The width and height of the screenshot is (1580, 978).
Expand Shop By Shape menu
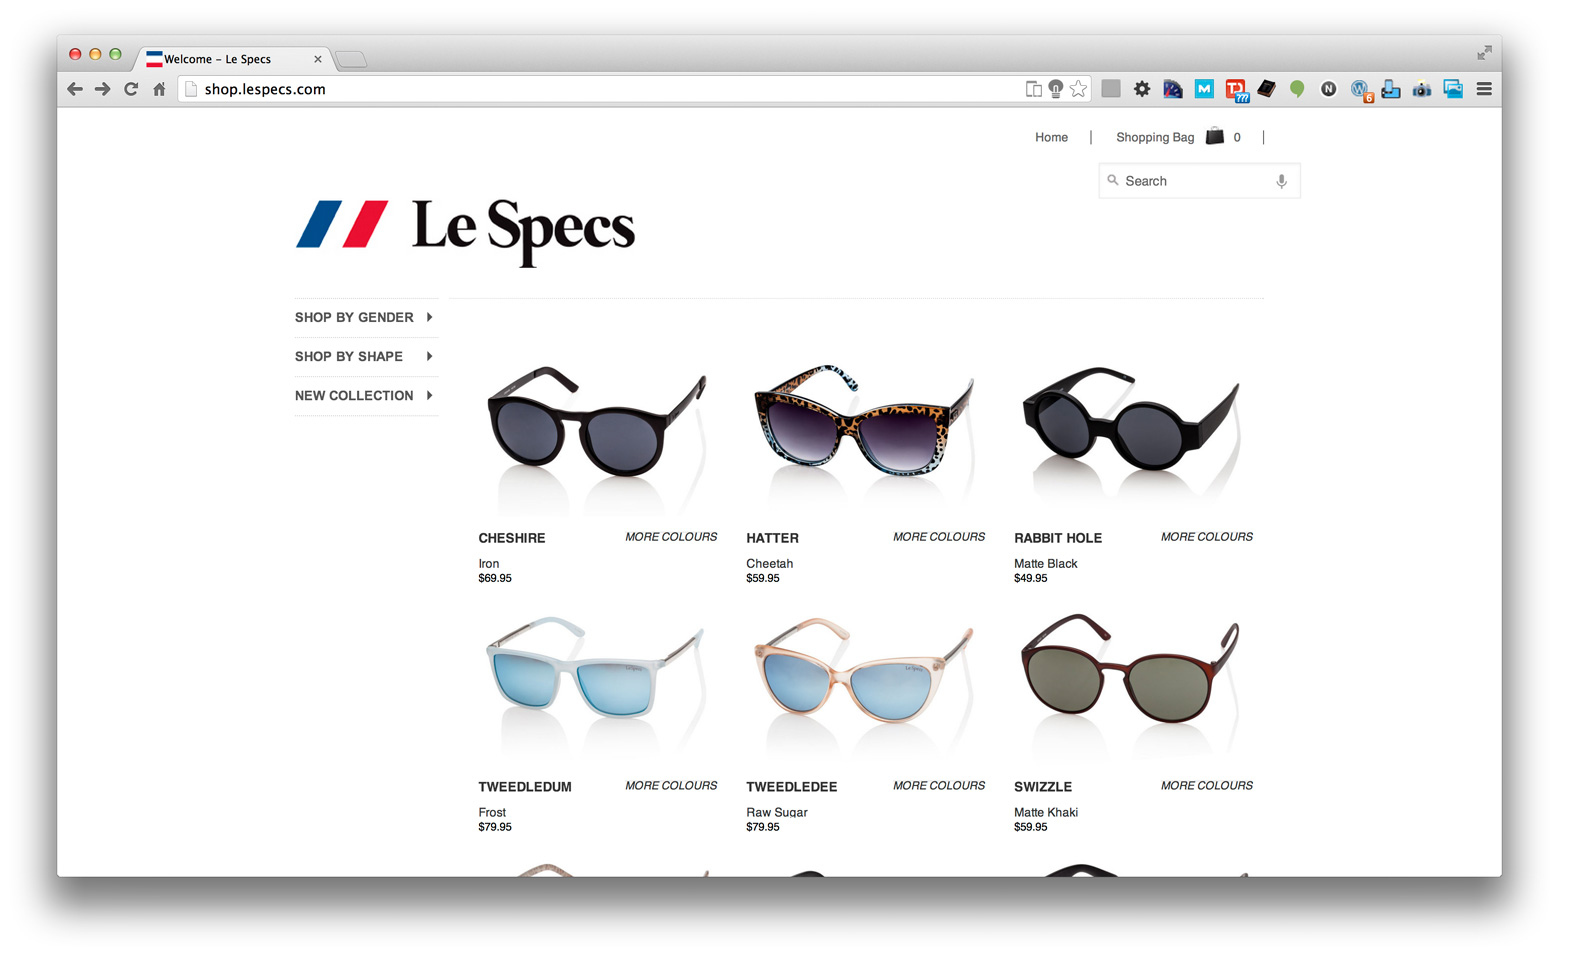365,356
